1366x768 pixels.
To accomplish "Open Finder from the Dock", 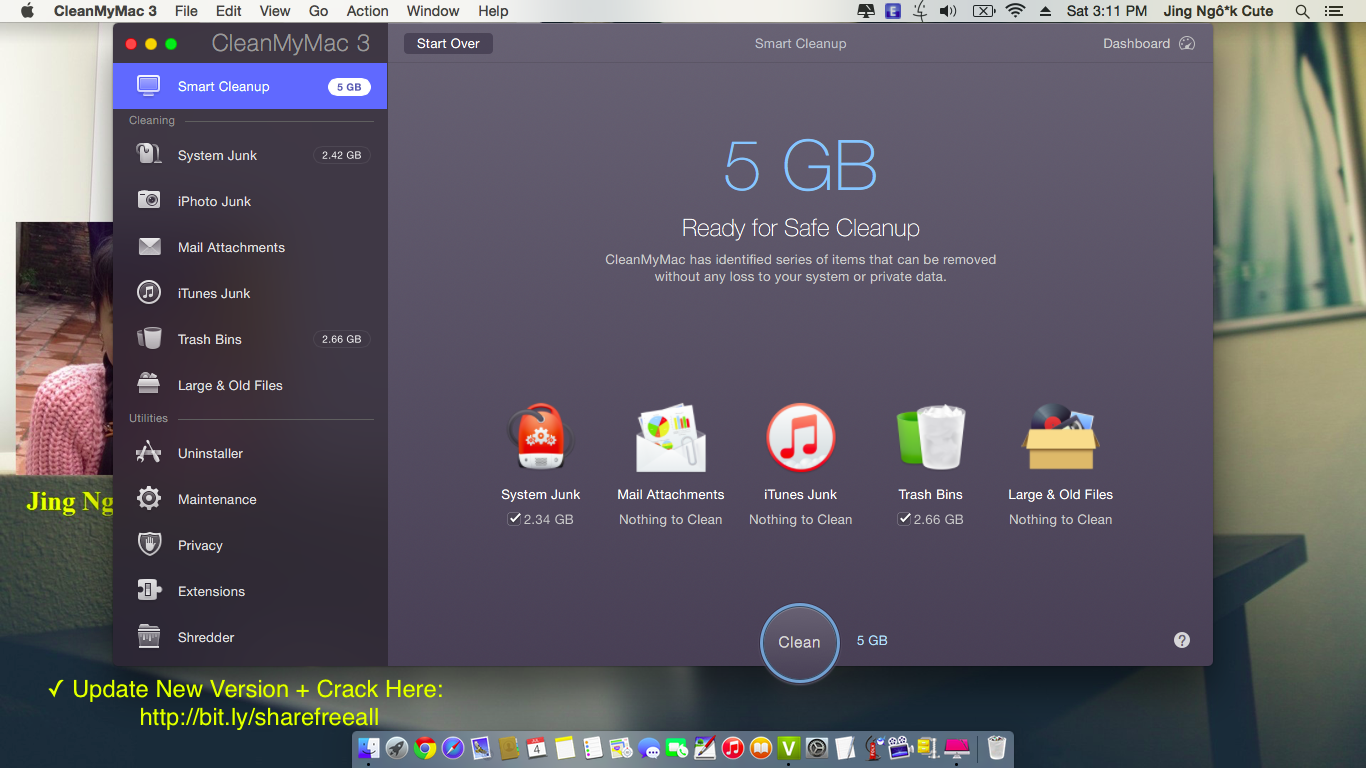I will [369, 747].
